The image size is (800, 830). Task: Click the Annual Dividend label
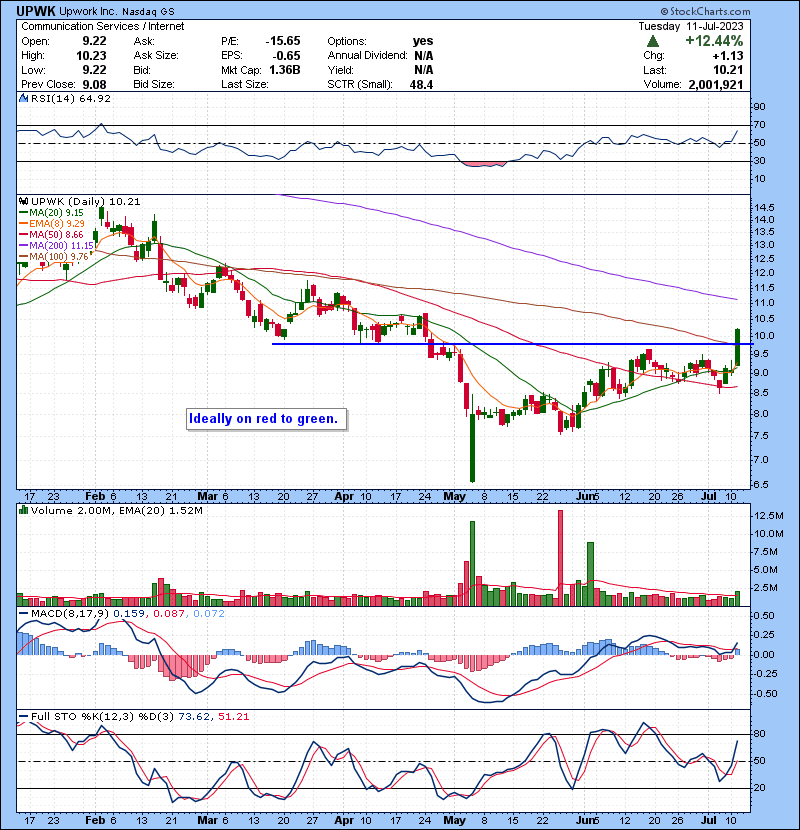tap(367, 56)
